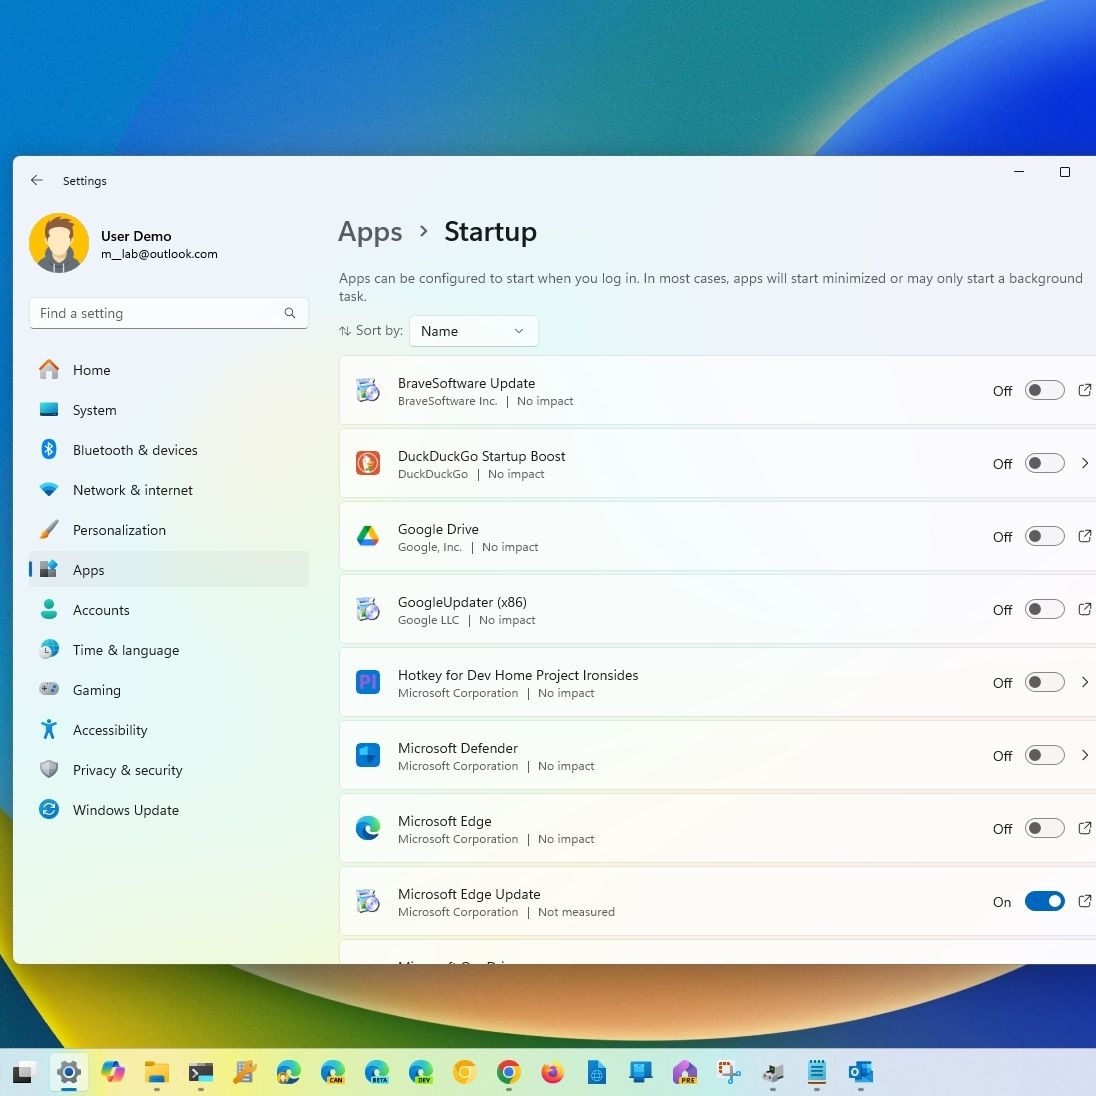The width and height of the screenshot is (1096, 1096).
Task: Expand Microsoft Defender row chevron
Action: 1084,755
